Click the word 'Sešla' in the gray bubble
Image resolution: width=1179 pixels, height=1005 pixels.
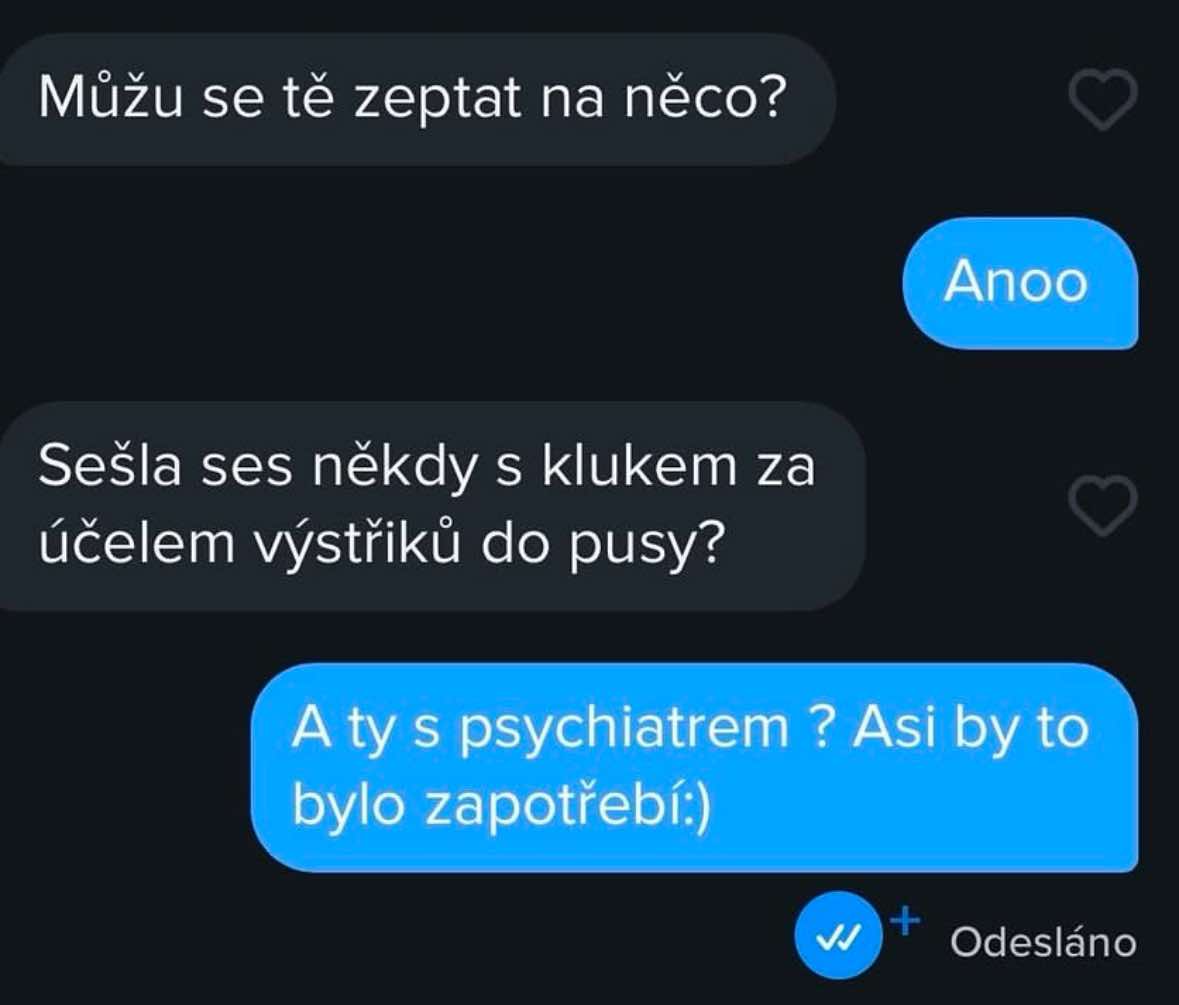click(110, 465)
